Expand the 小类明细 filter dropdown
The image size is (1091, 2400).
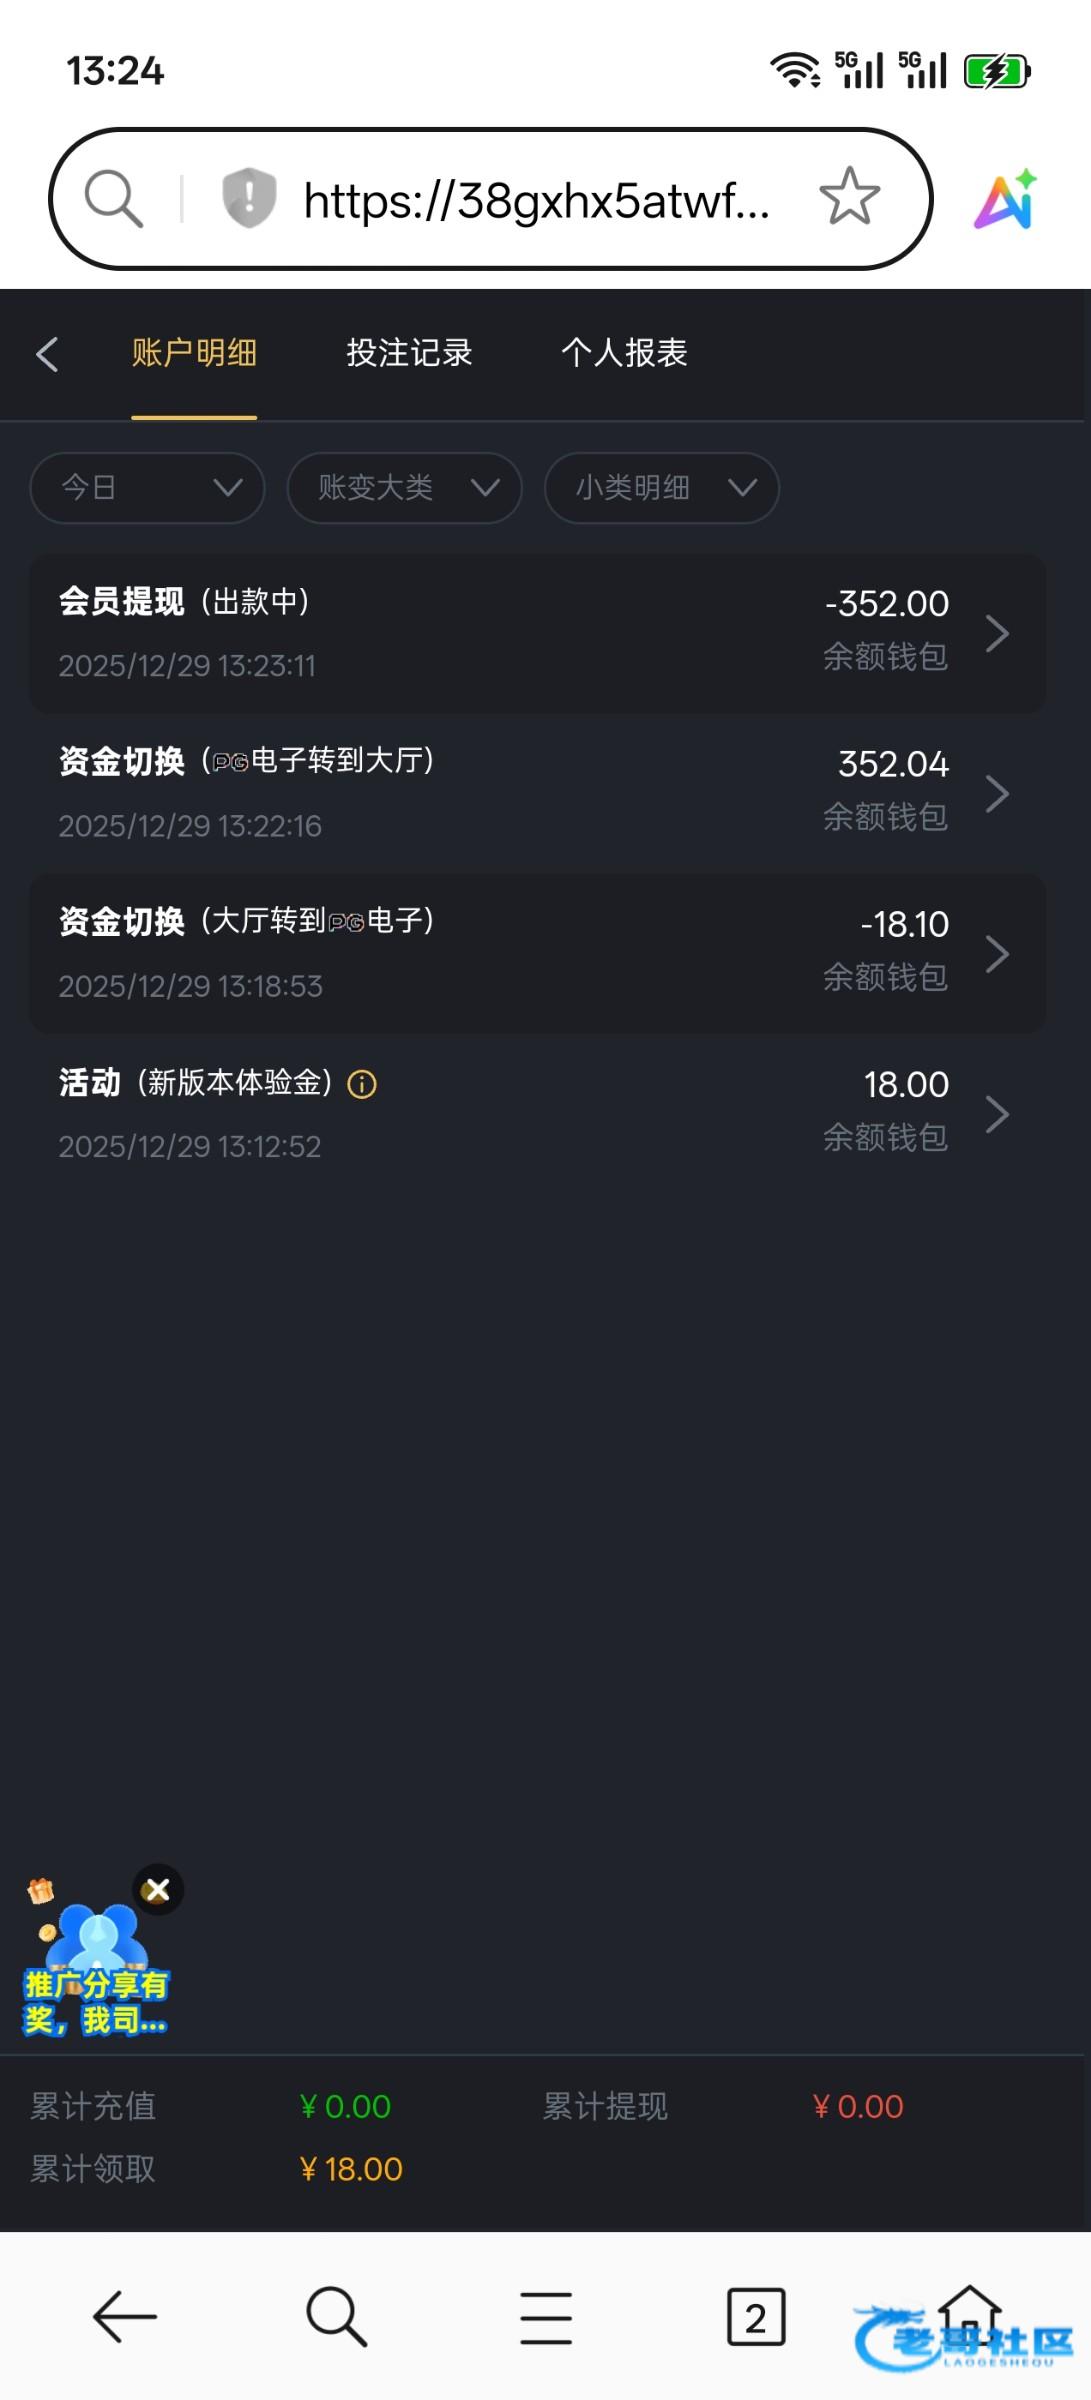click(x=662, y=488)
